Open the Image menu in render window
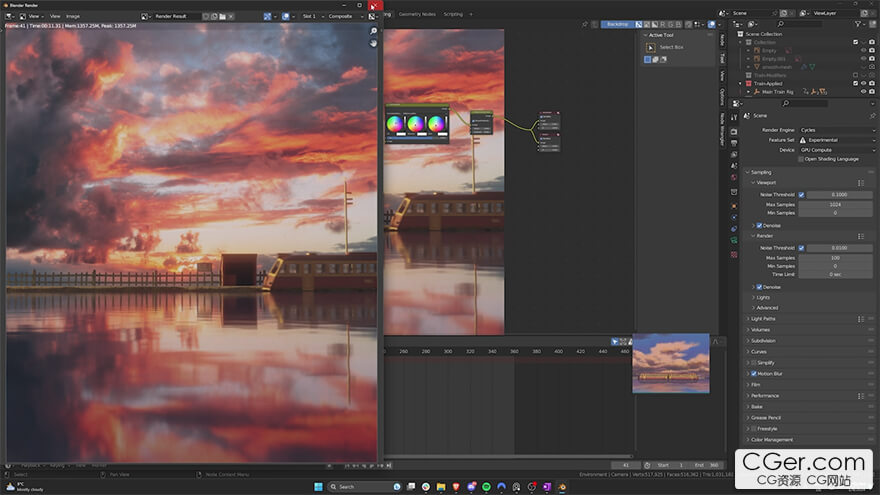Screen dimensions: 880x495 coord(73,16)
